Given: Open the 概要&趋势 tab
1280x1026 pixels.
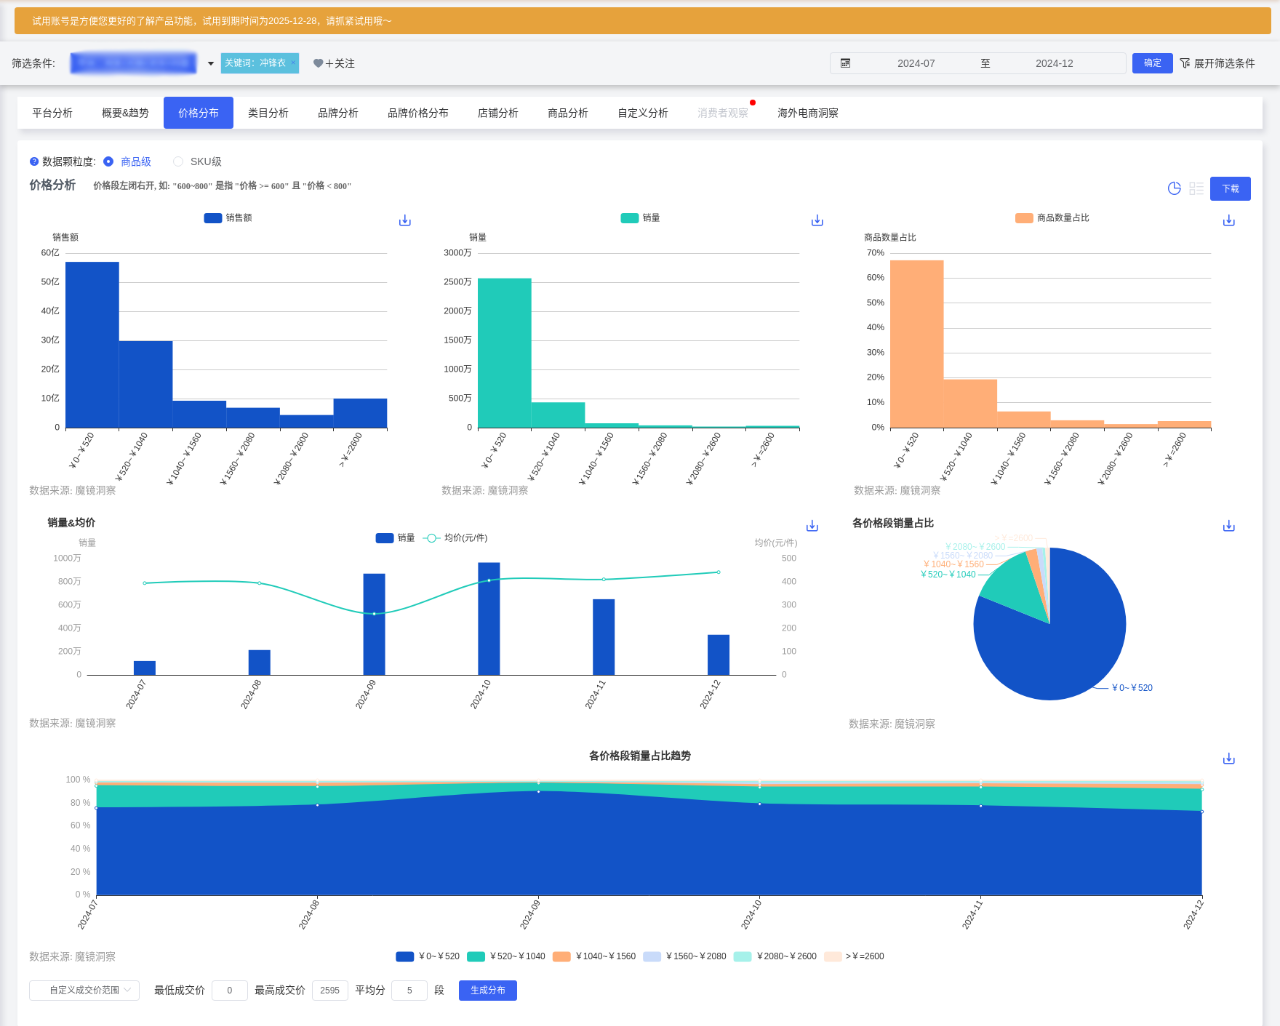Looking at the screenshot, I should 125,113.
